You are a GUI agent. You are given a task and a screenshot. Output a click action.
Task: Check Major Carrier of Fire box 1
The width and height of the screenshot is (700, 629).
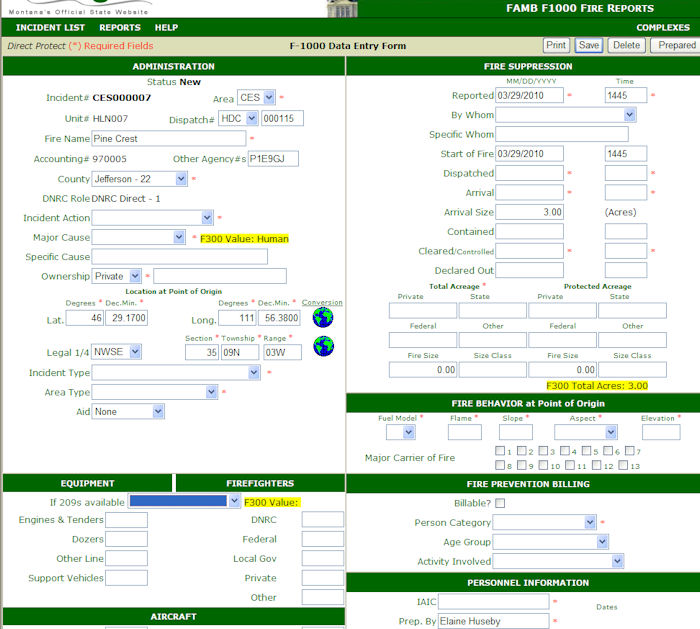[500, 451]
